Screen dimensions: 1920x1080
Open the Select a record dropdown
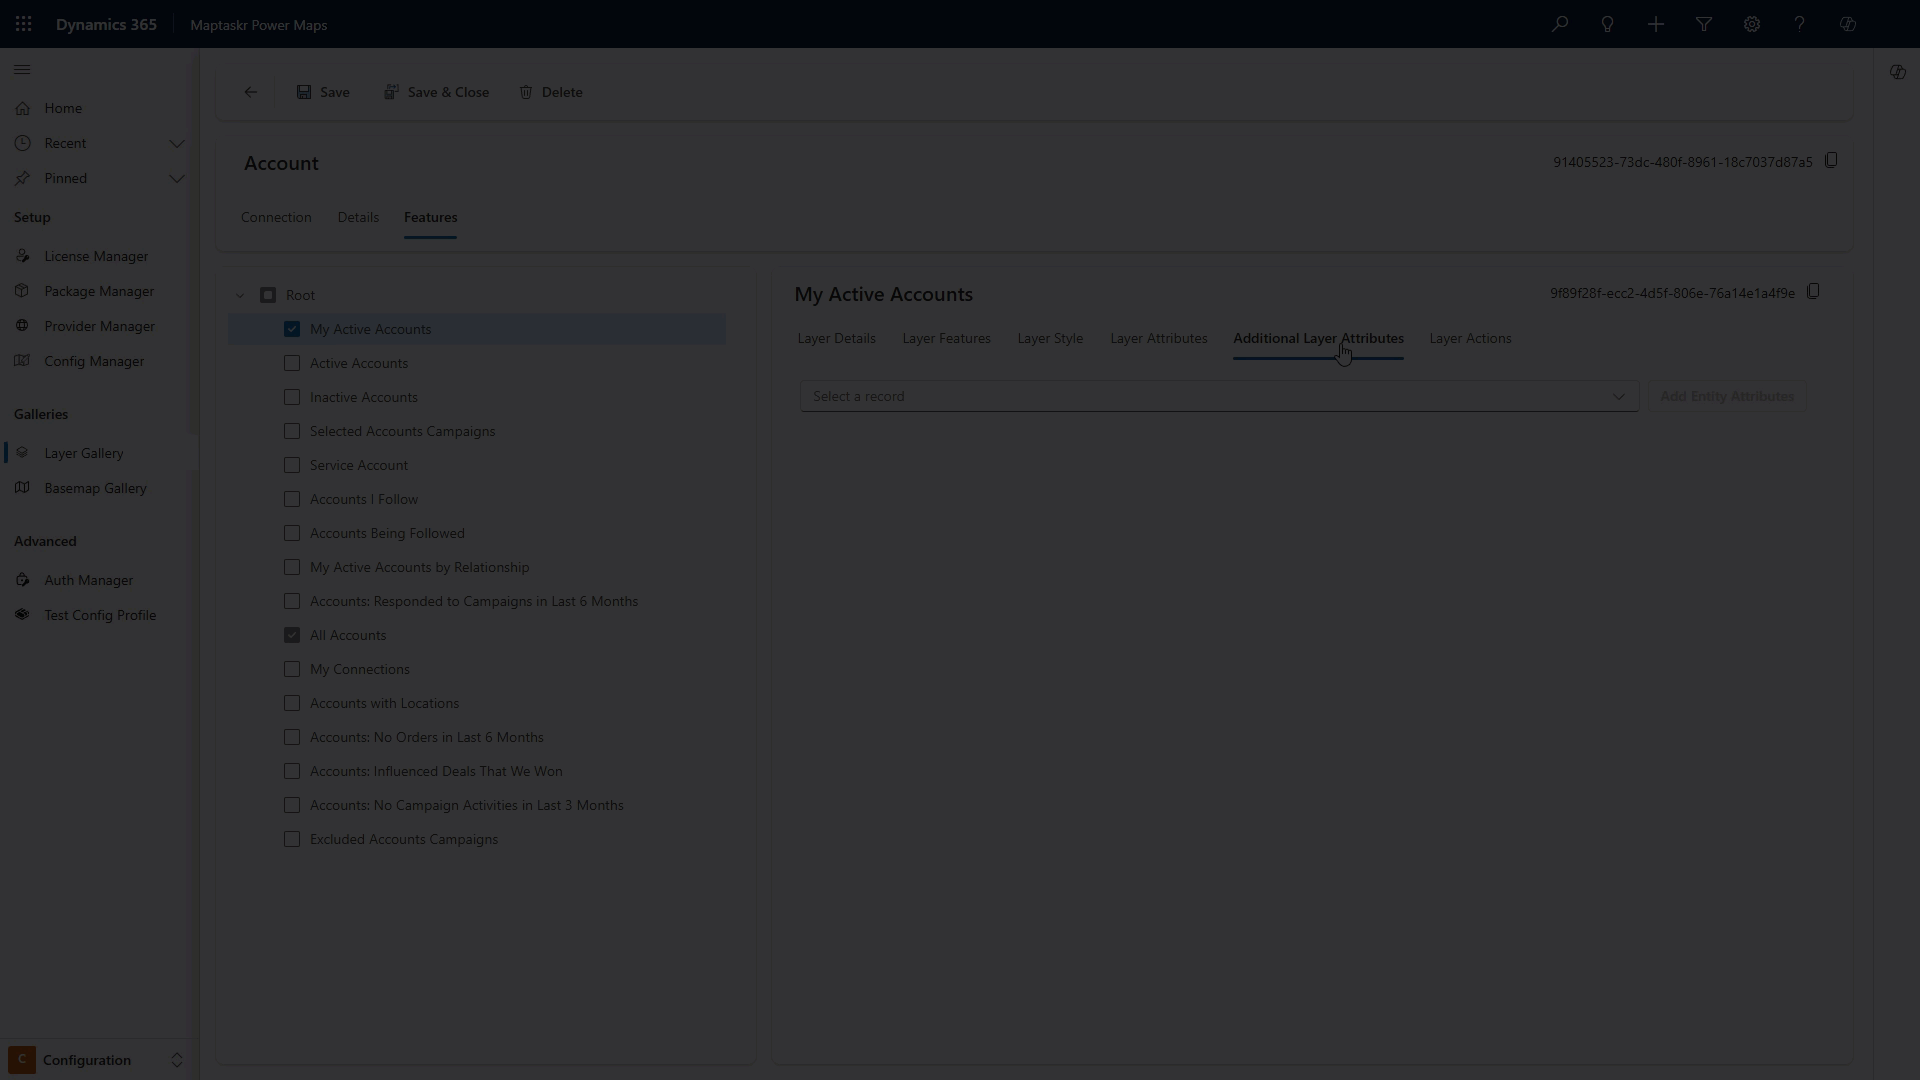(x=1217, y=396)
